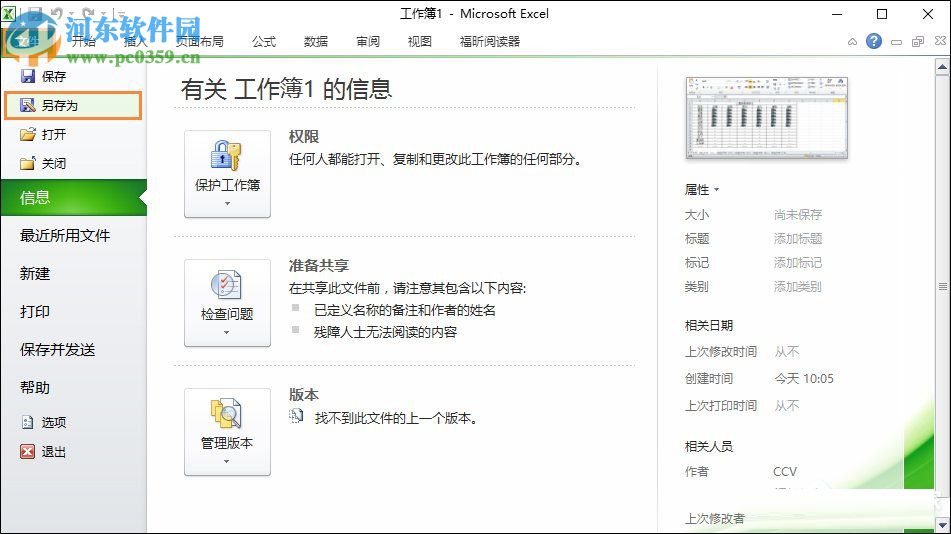
Task: Minimize the ribbon with caret icon
Action: (x=852, y=42)
